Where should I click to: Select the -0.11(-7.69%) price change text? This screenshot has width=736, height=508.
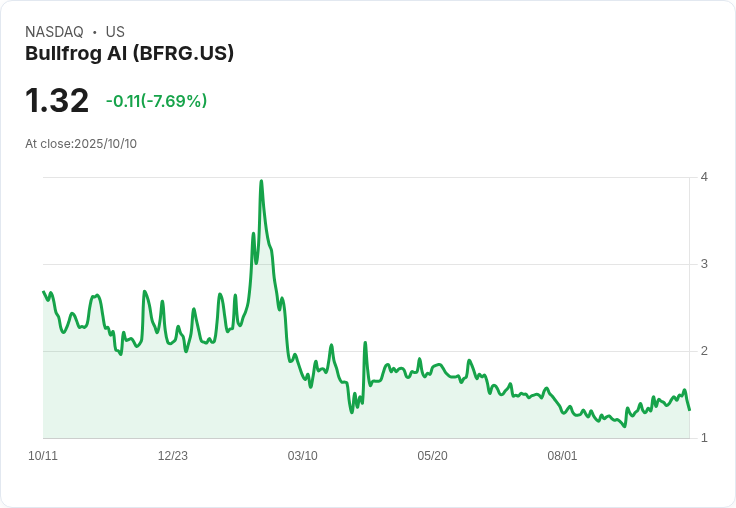point(156,101)
